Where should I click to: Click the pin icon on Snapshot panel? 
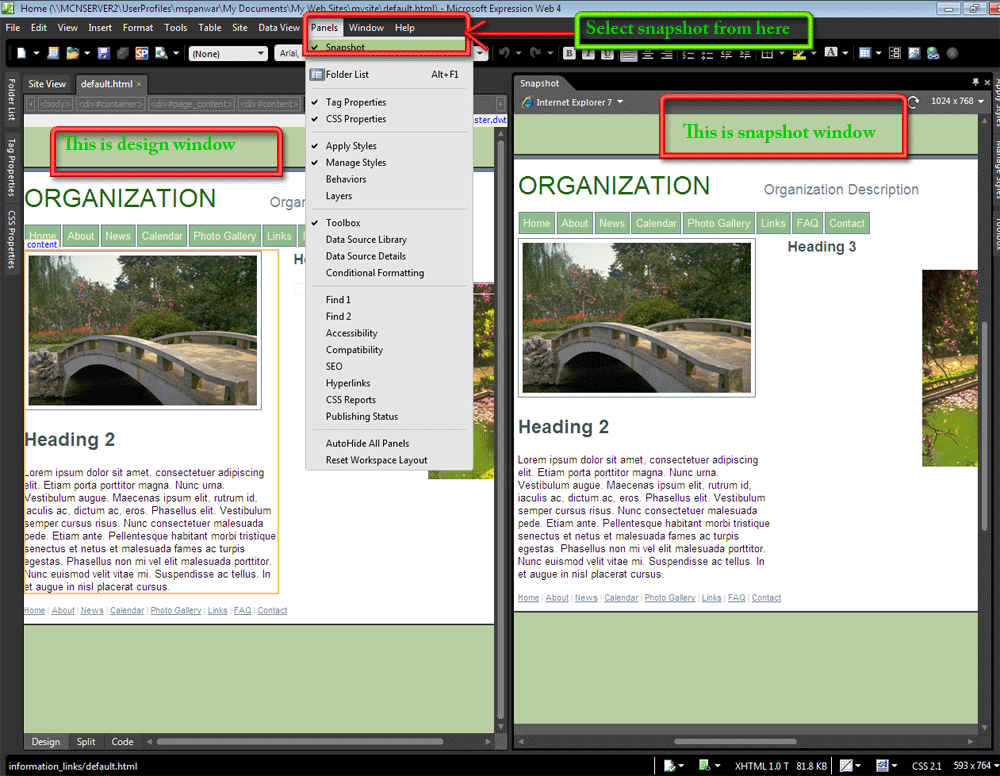click(975, 82)
